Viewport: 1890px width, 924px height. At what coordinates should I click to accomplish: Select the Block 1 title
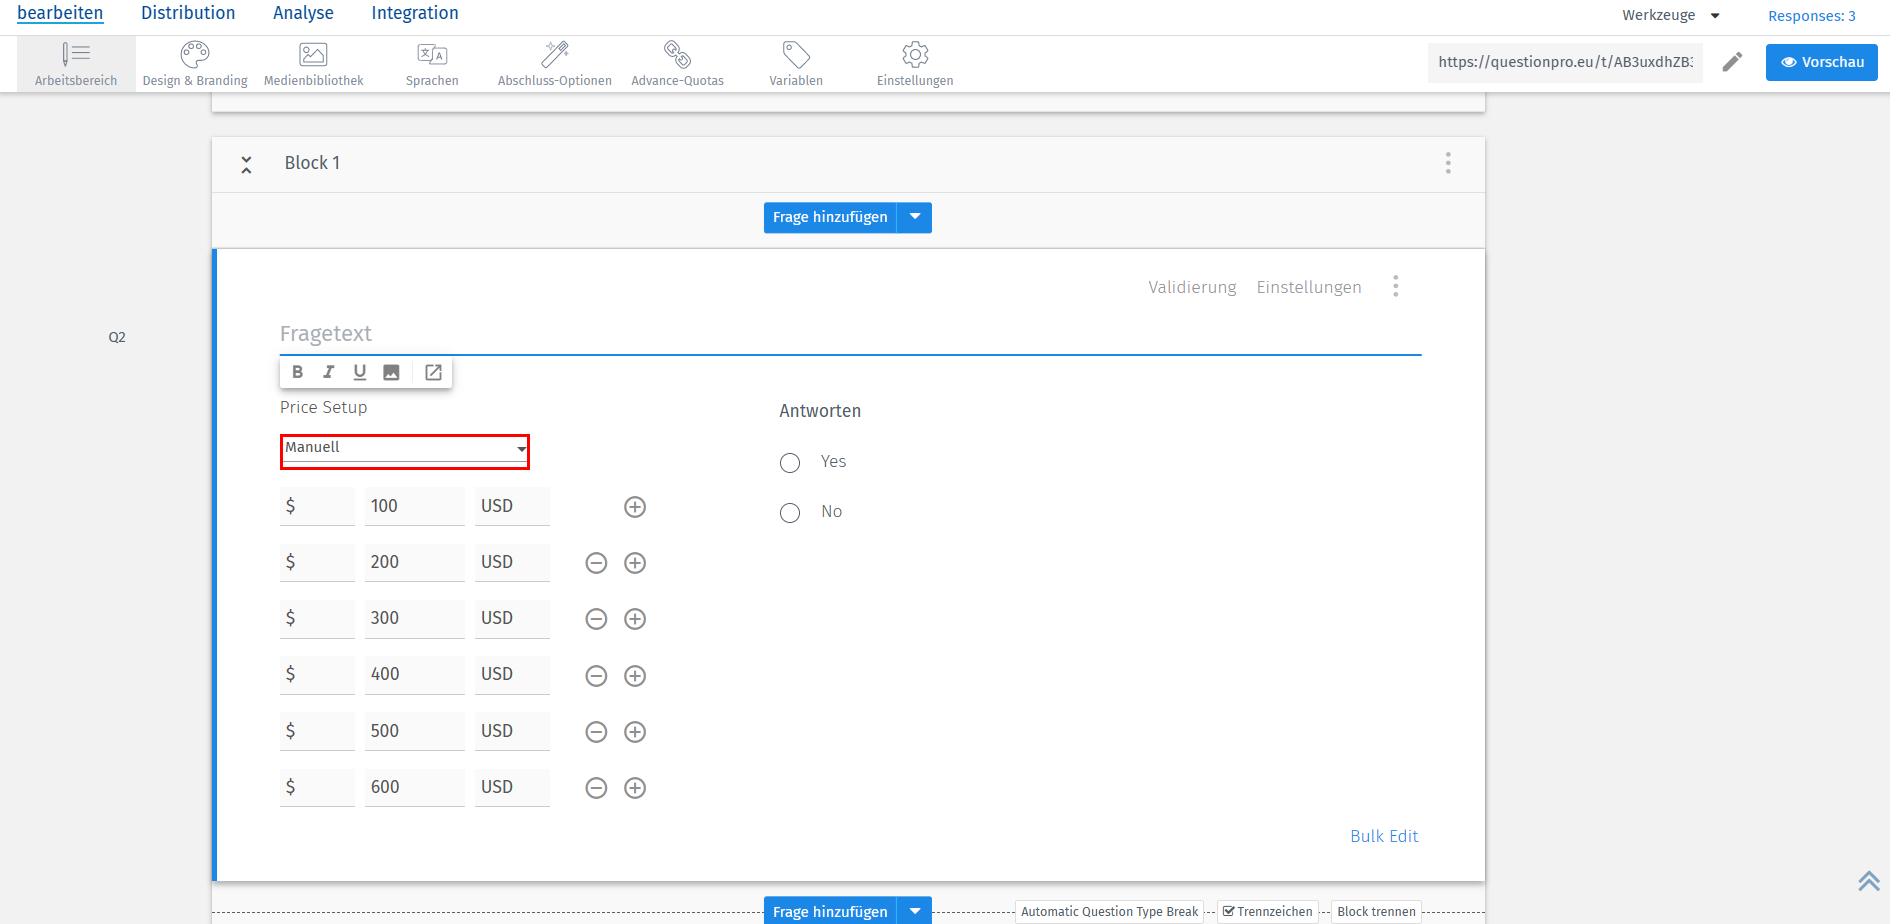[x=312, y=163]
